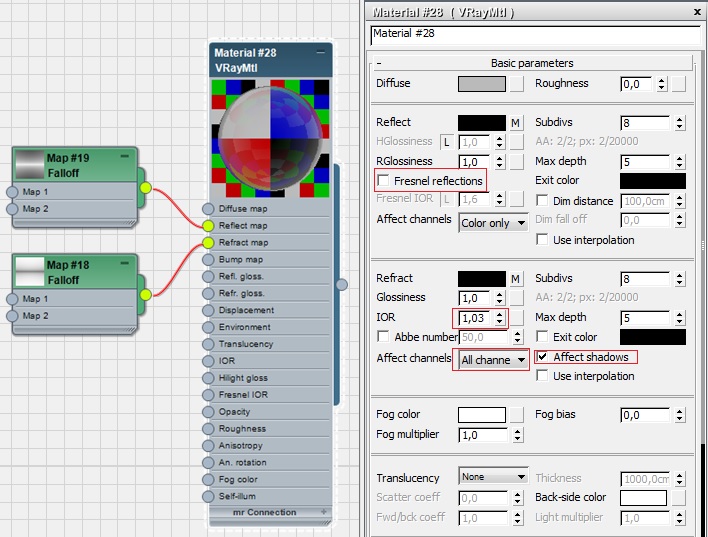The height and width of the screenshot is (537, 708).
Task: Click the An. rotation input socket
Action: (x=208, y=462)
